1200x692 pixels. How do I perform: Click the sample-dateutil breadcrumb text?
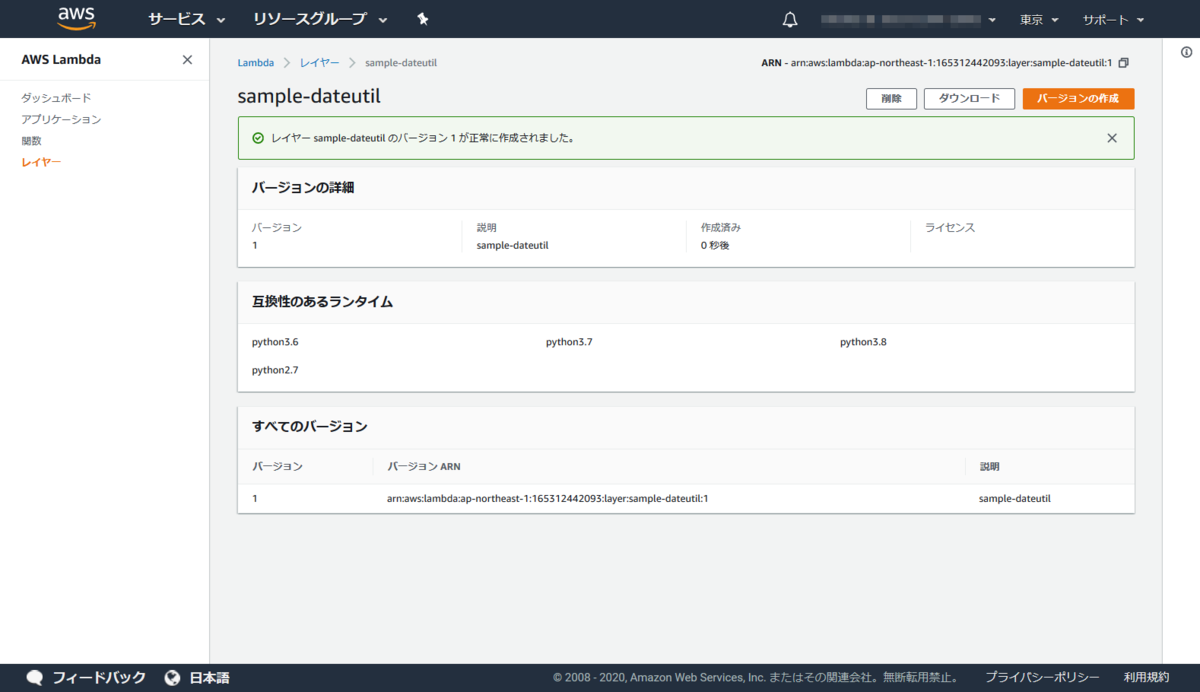click(401, 63)
